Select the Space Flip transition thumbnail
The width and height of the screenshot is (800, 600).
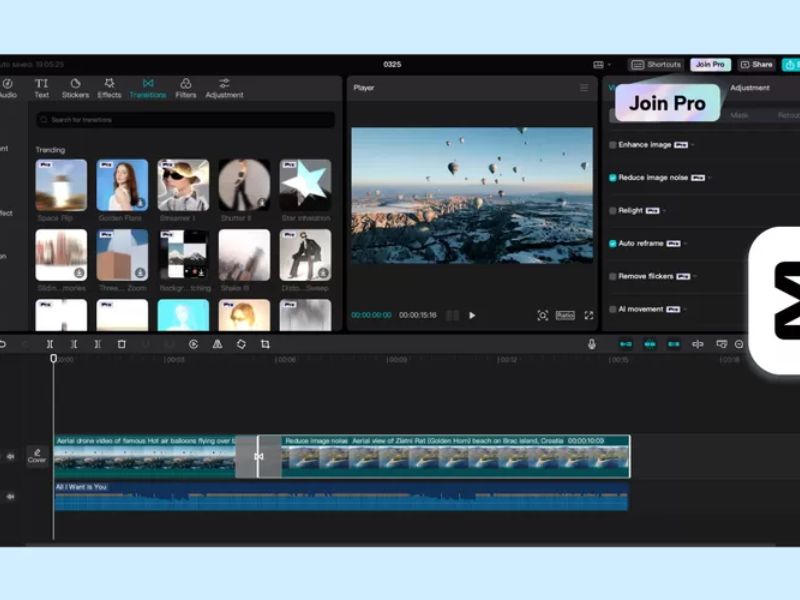(61, 185)
